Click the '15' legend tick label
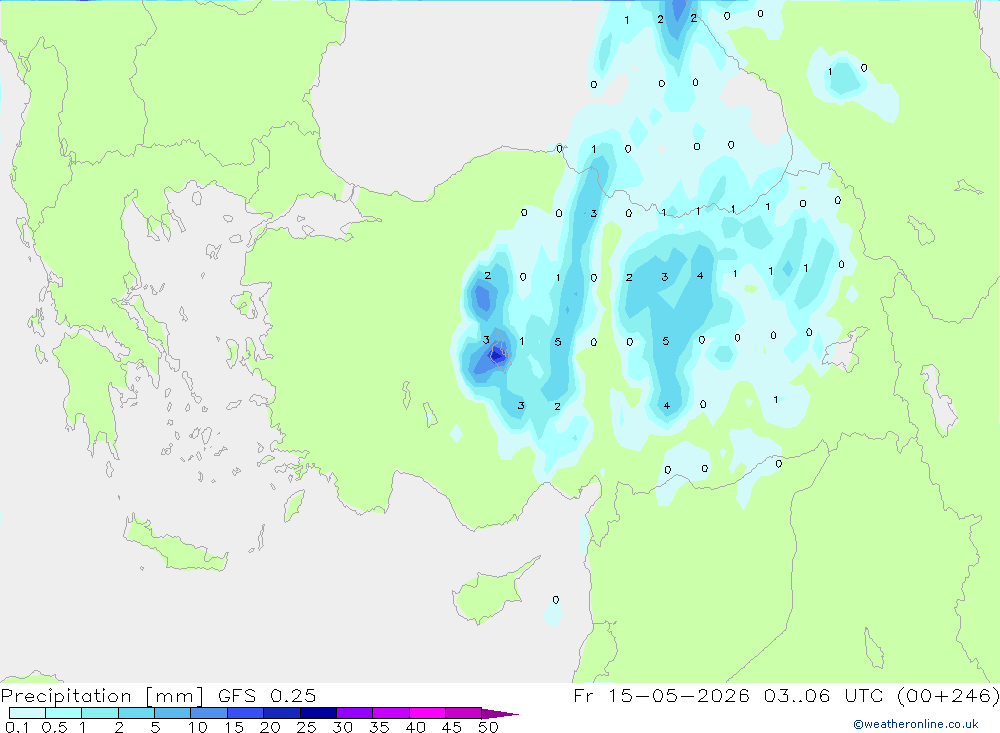This screenshot has height=733, width=1000. tap(234, 727)
